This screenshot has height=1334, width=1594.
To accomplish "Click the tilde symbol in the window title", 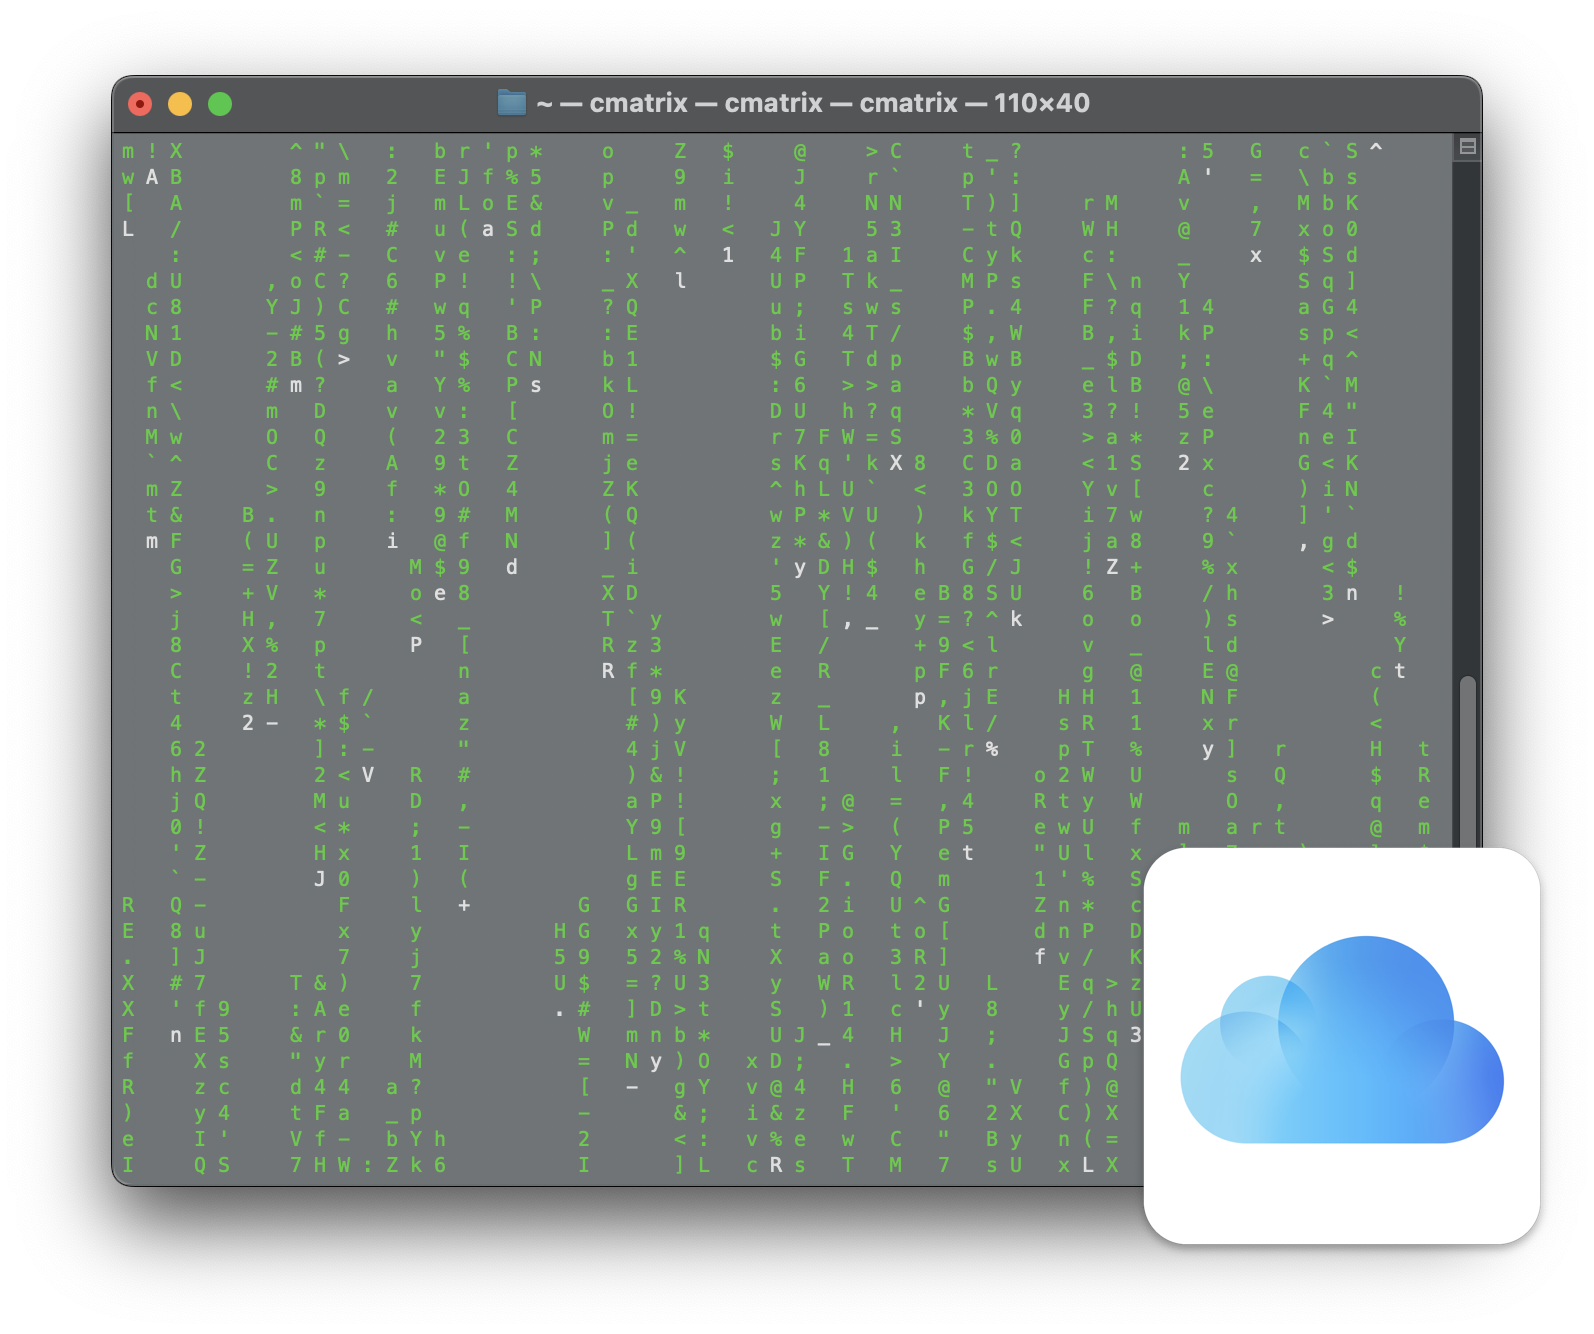I will pos(544,104).
